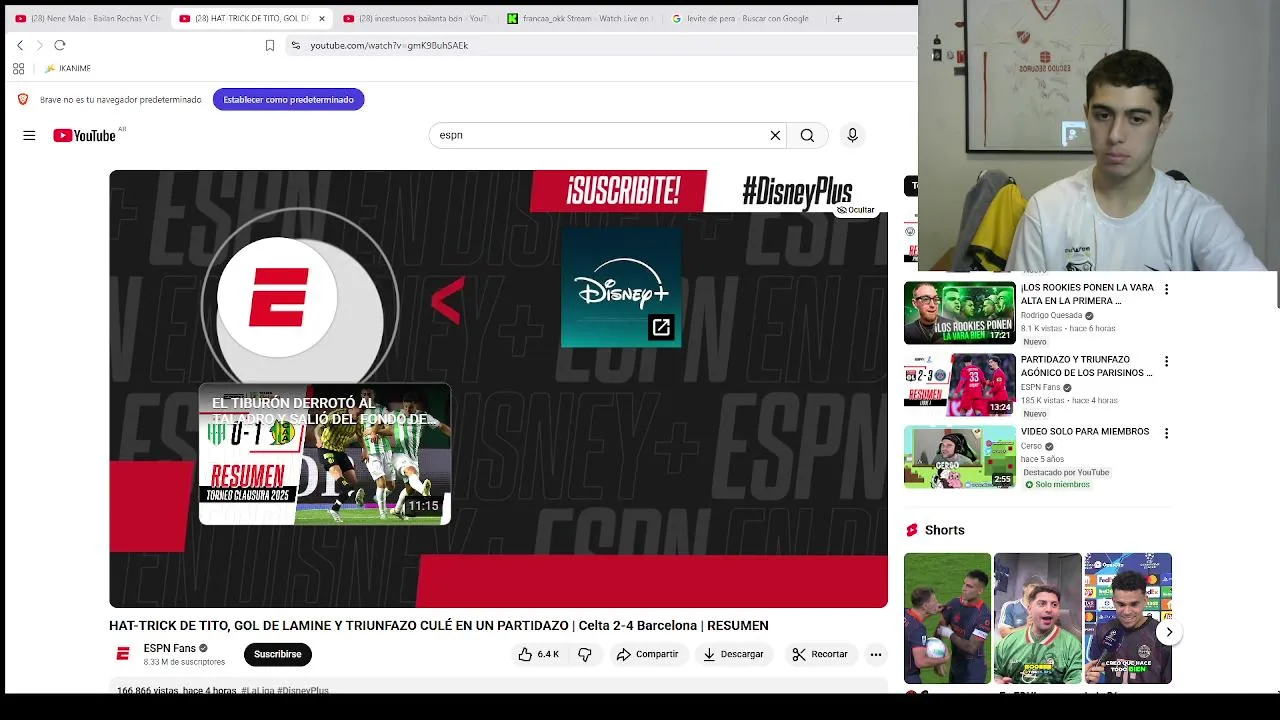Switch to the incestuosos bailanta YouTube tab
This screenshot has height=720, width=1280.
(x=416, y=18)
